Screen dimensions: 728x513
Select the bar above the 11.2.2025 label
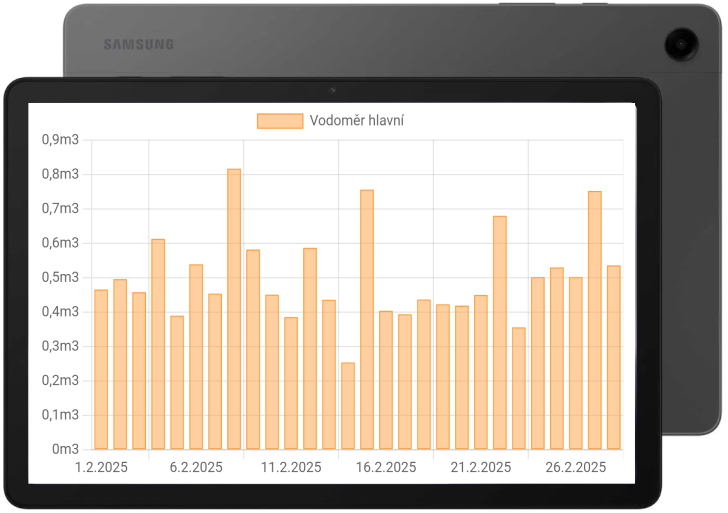(291, 383)
